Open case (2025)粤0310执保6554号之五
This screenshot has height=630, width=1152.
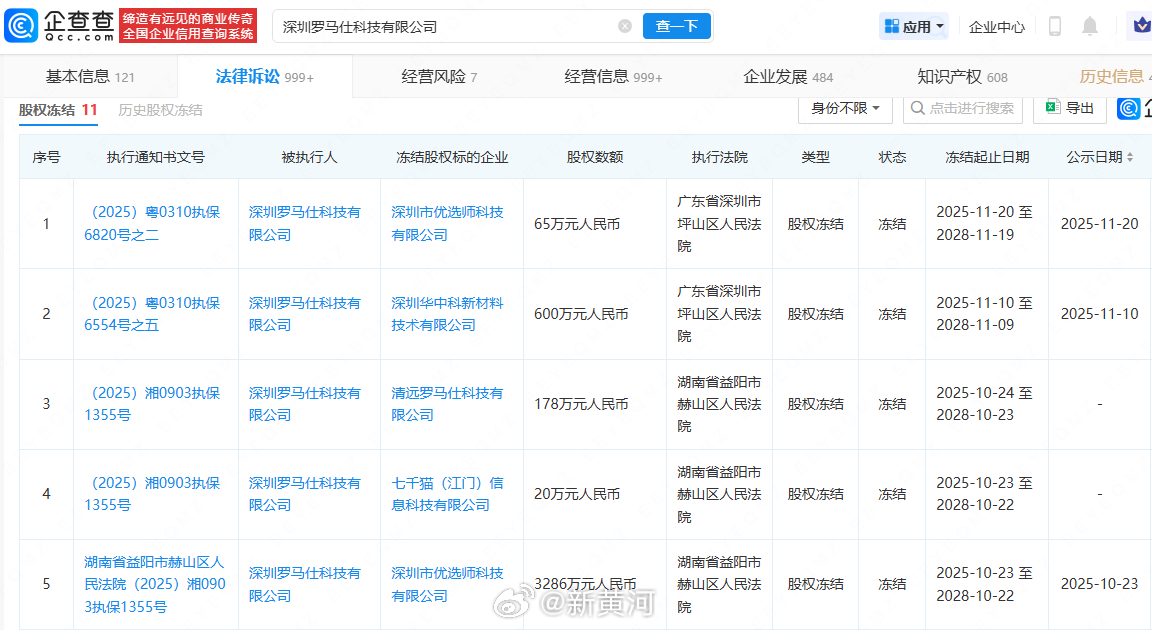coord(152,314)
